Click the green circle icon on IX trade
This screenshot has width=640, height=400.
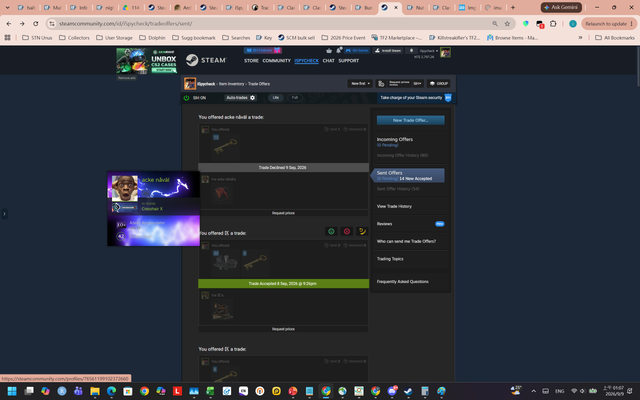(331, 231)
